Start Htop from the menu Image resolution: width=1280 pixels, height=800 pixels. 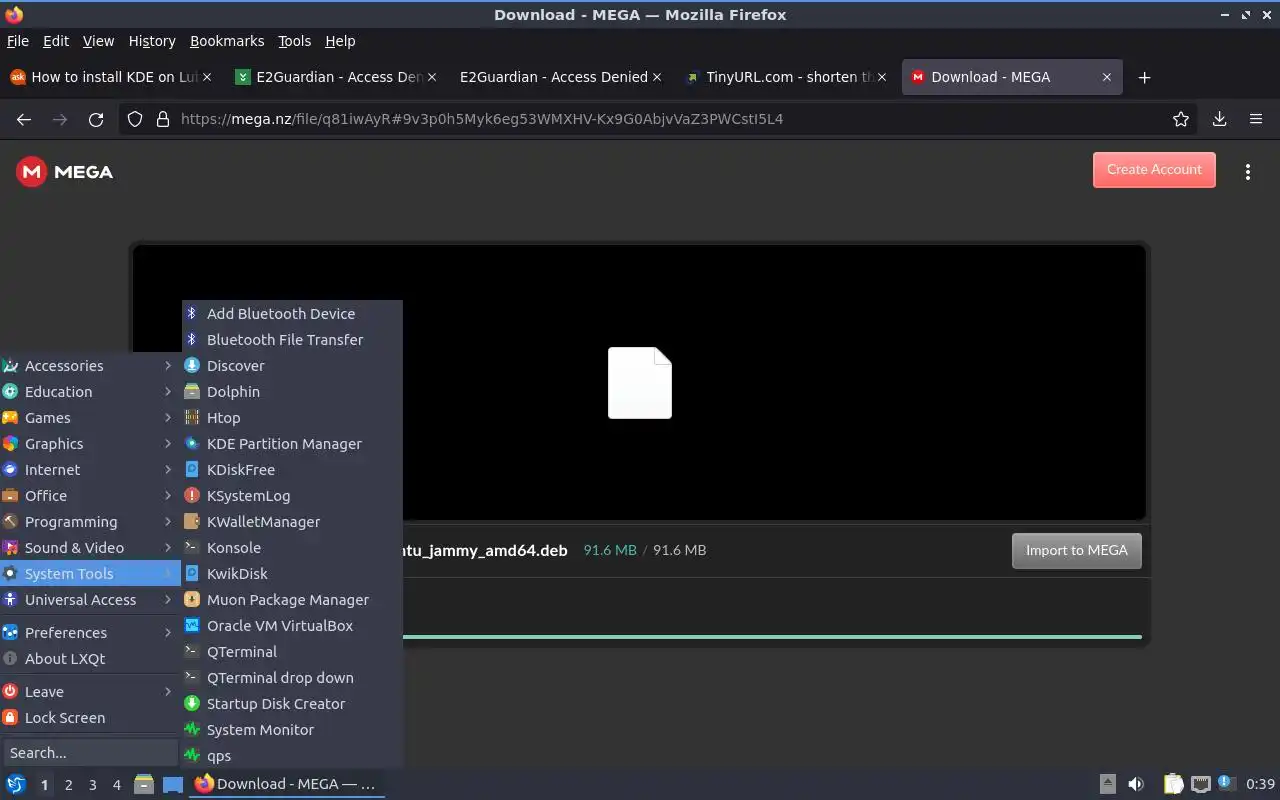coord(292,417)
